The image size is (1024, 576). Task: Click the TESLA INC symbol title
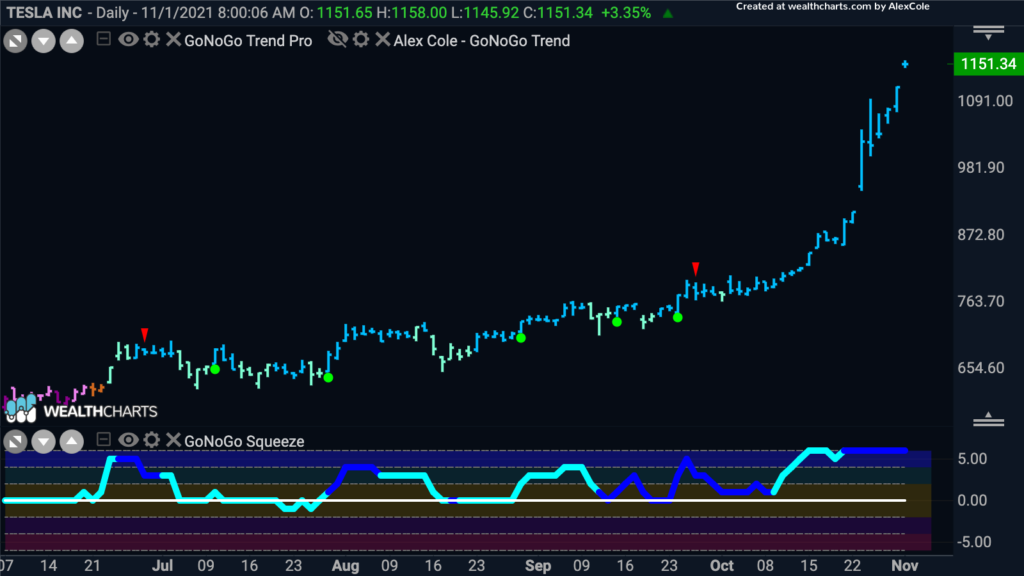(x=44, y=12)
